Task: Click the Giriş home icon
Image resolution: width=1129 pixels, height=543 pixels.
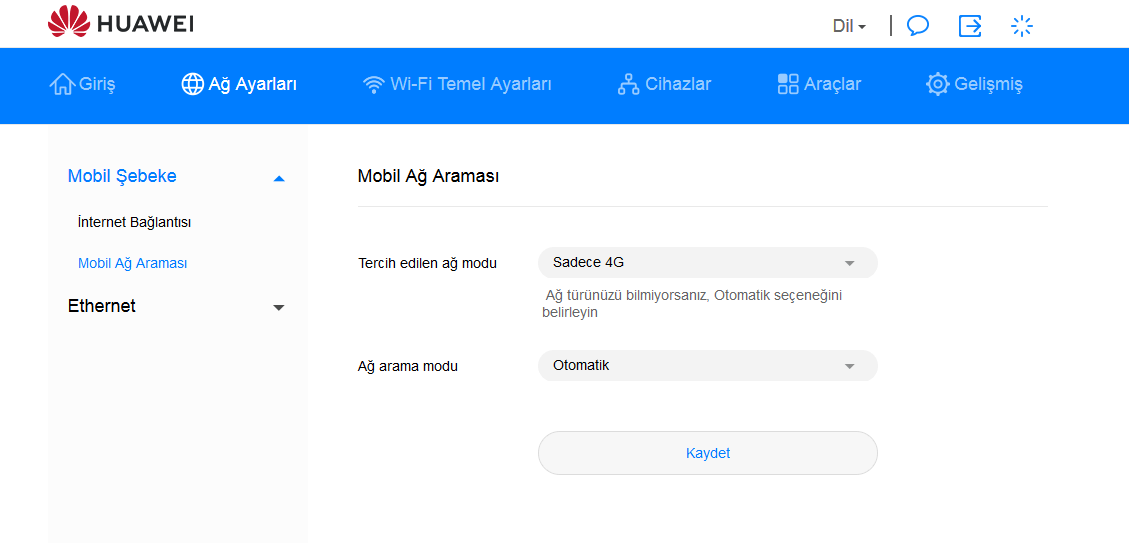Action: [x=62, y=85]
